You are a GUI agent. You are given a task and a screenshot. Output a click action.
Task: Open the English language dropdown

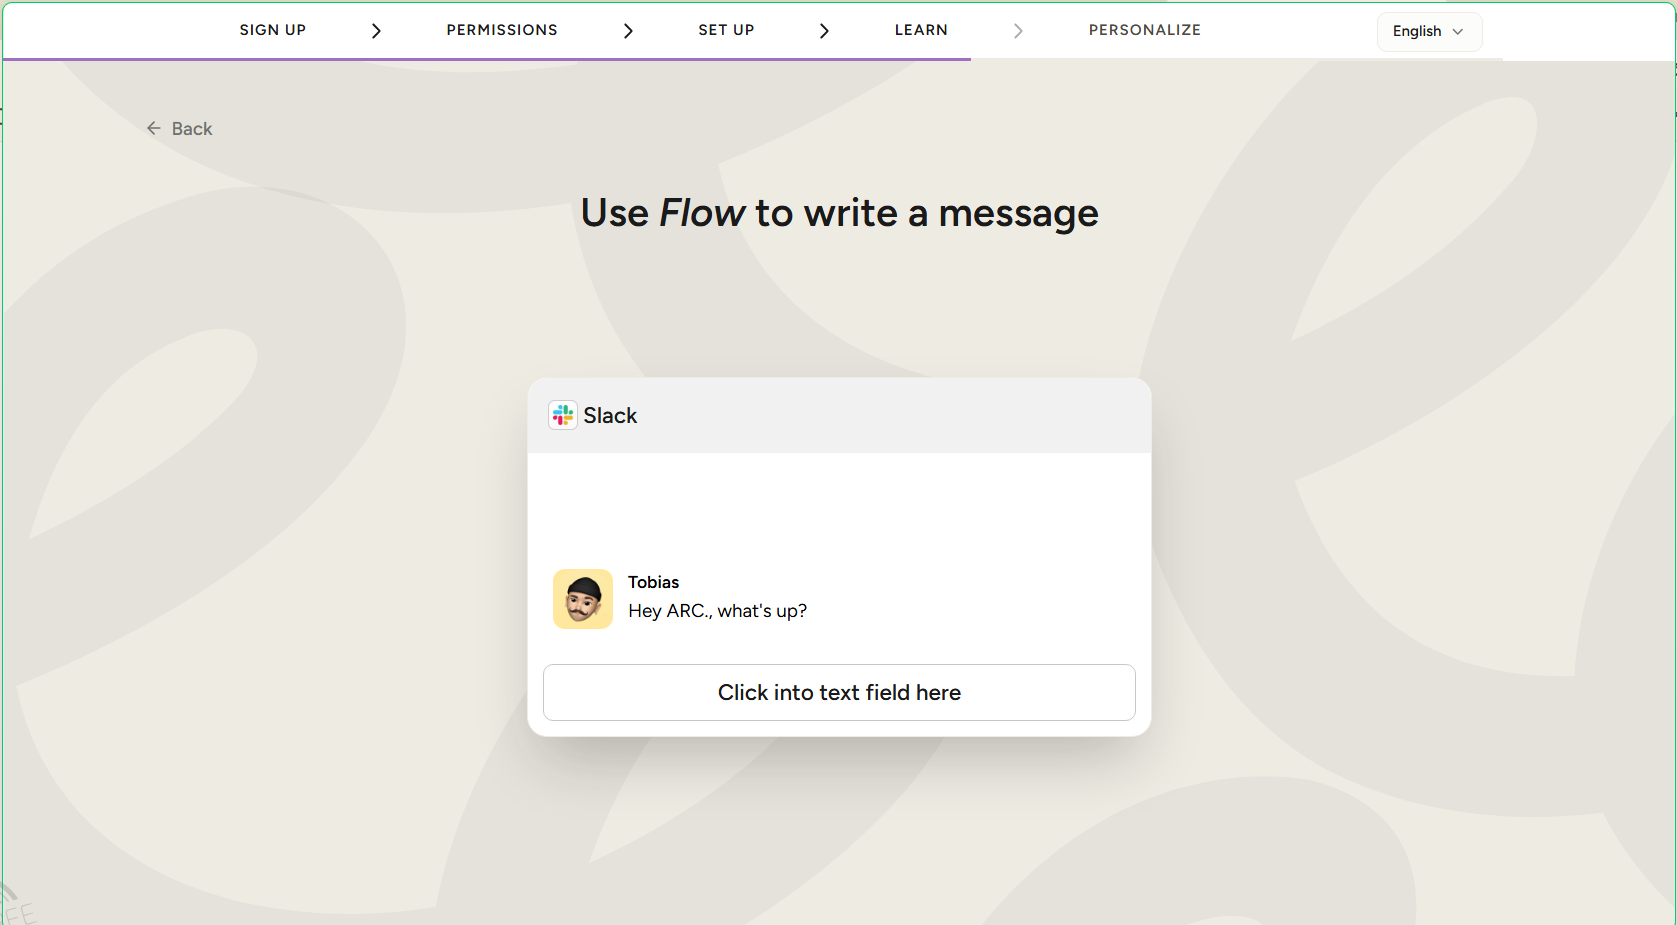tap(1429, 31)
